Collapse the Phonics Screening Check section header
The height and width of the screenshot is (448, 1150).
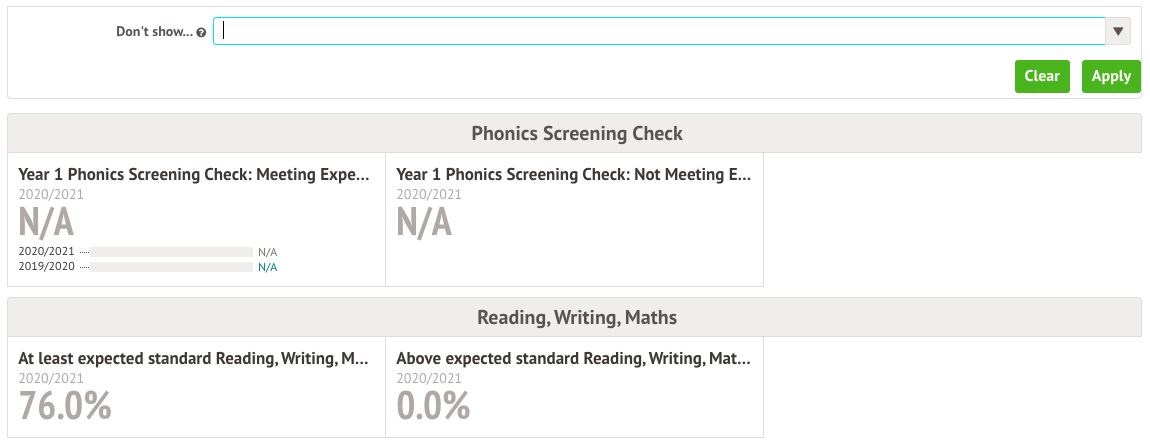[x=574, y=133]
